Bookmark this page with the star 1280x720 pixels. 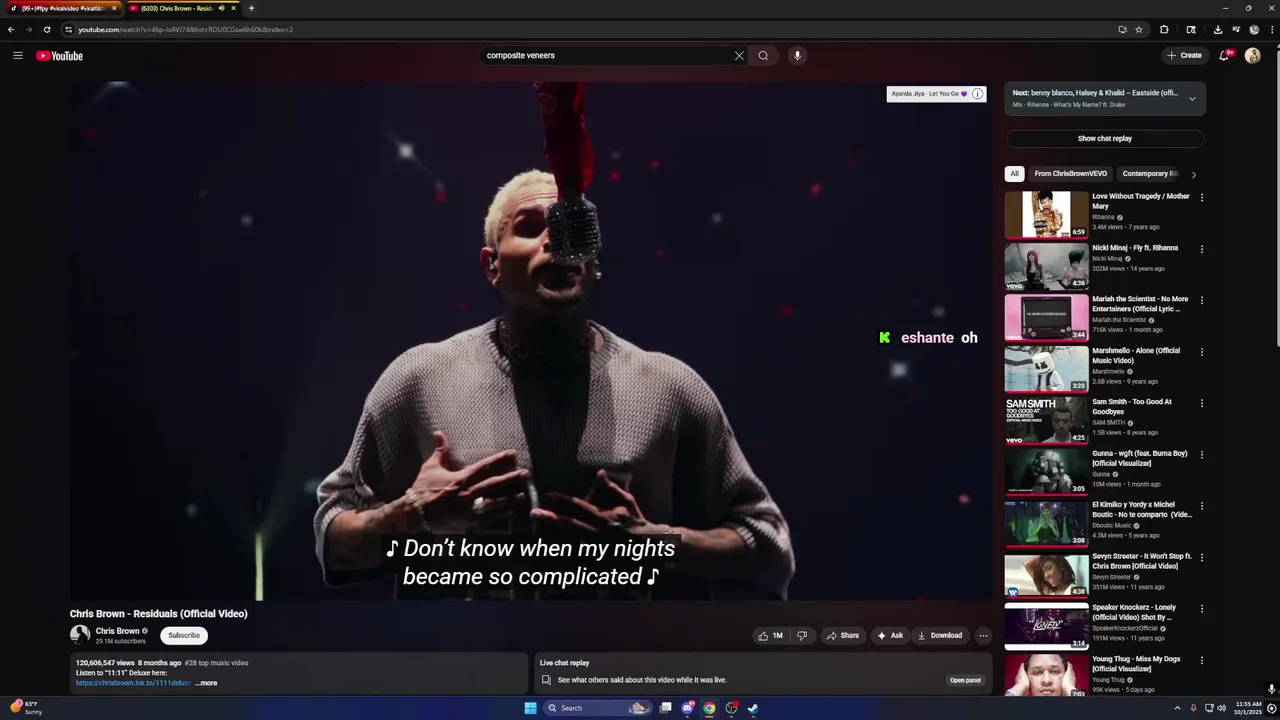point(1139,30)
